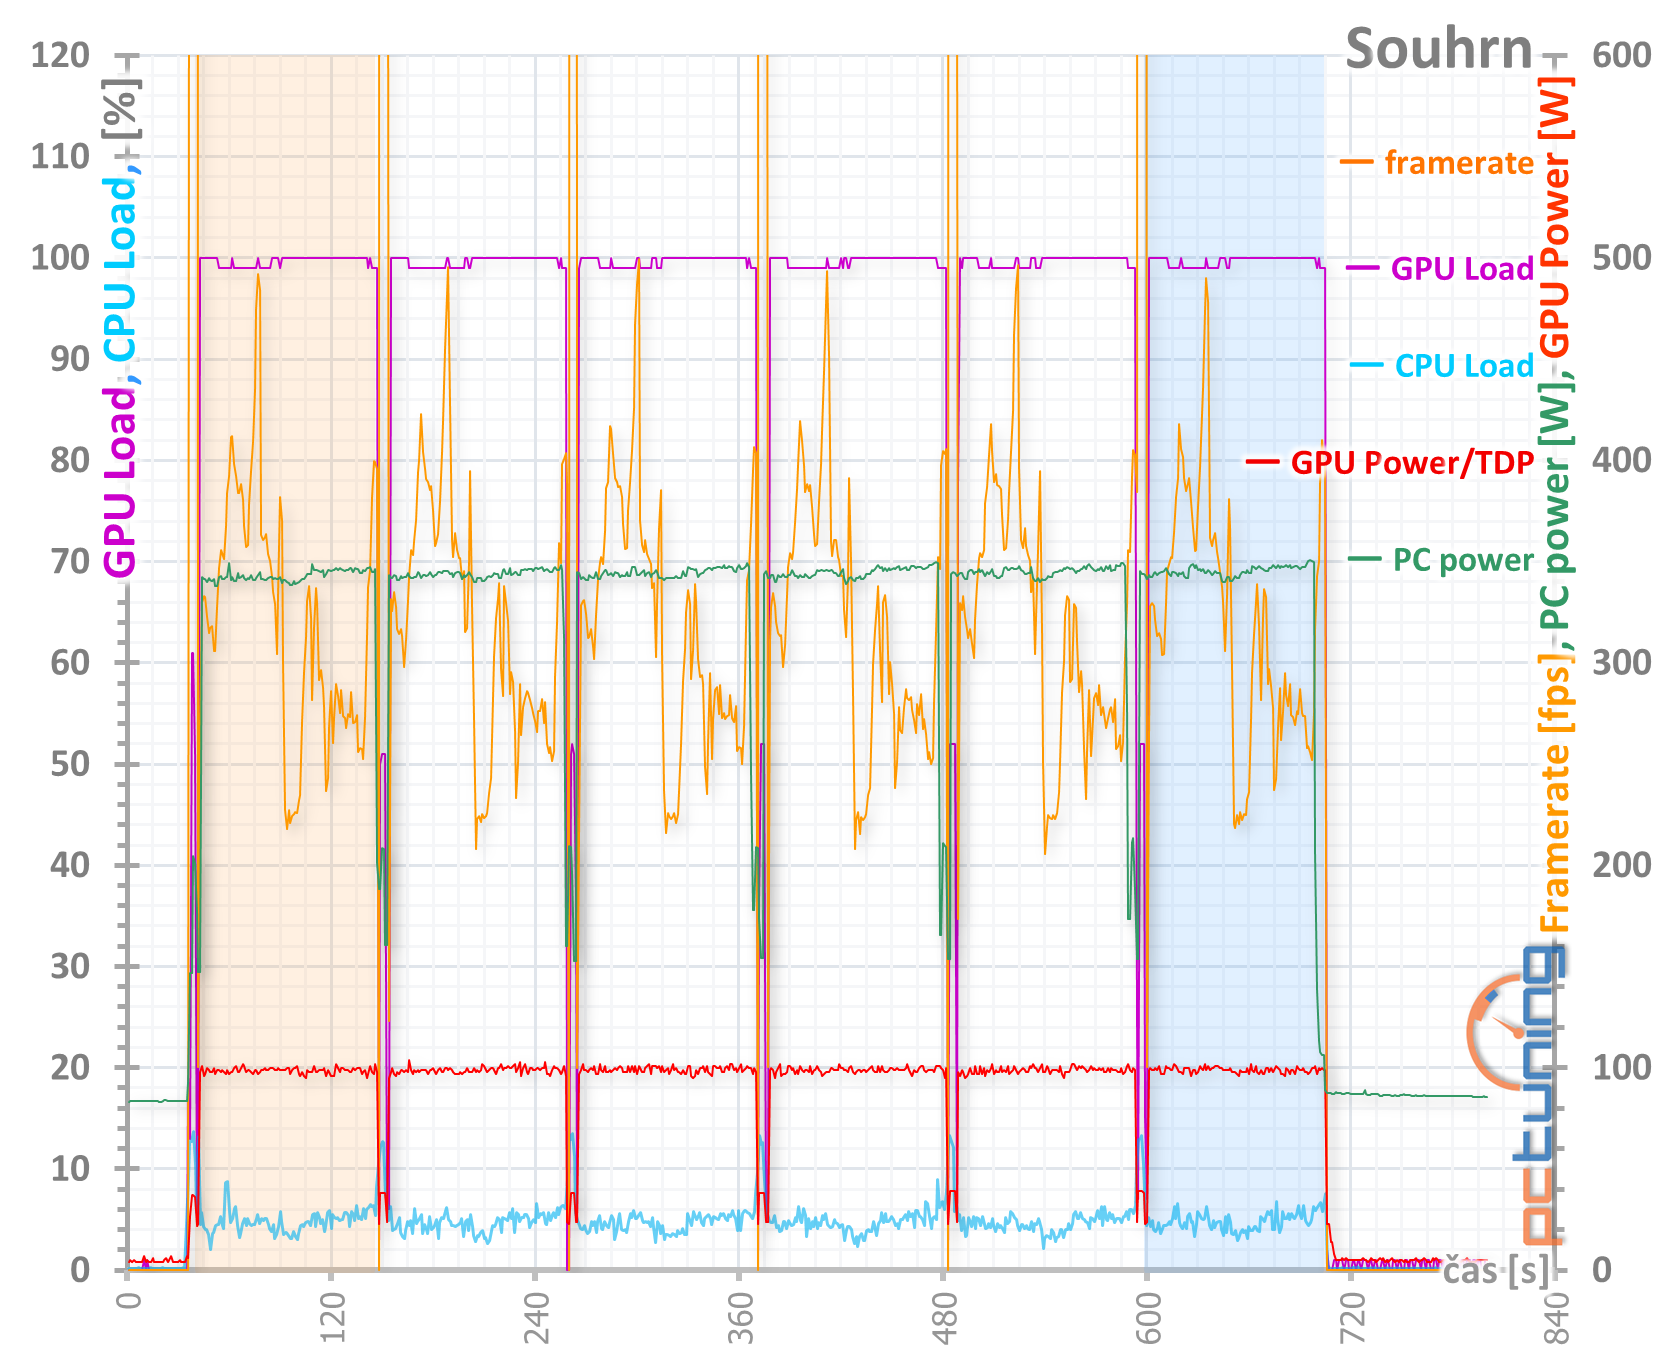Screen dimensions: 1658x1361
Task: Click the left axis value 20
Action: tap(70, 1067)
